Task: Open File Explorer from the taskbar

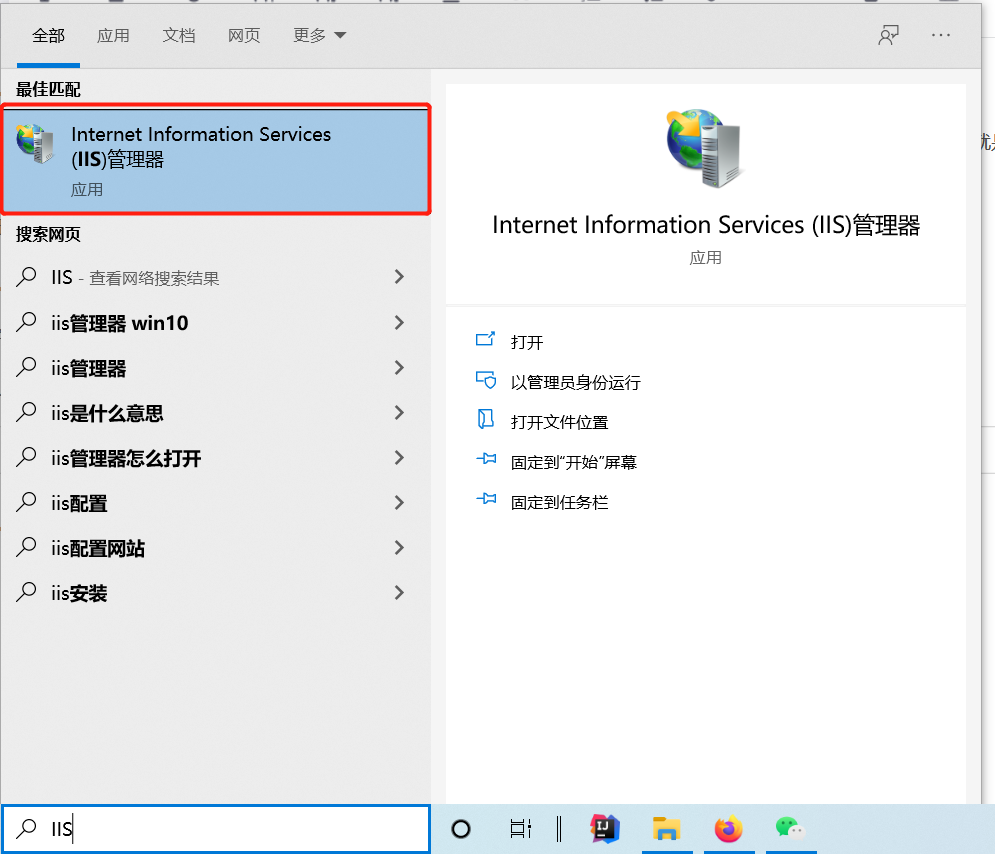Action: pyautogui.click(x=666, y=829)
